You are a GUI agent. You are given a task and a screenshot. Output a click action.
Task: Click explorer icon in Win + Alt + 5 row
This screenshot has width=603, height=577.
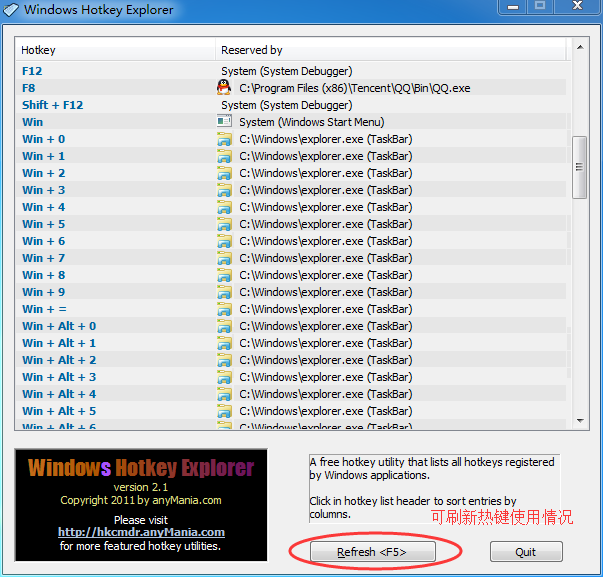click(x=224, y=411)
